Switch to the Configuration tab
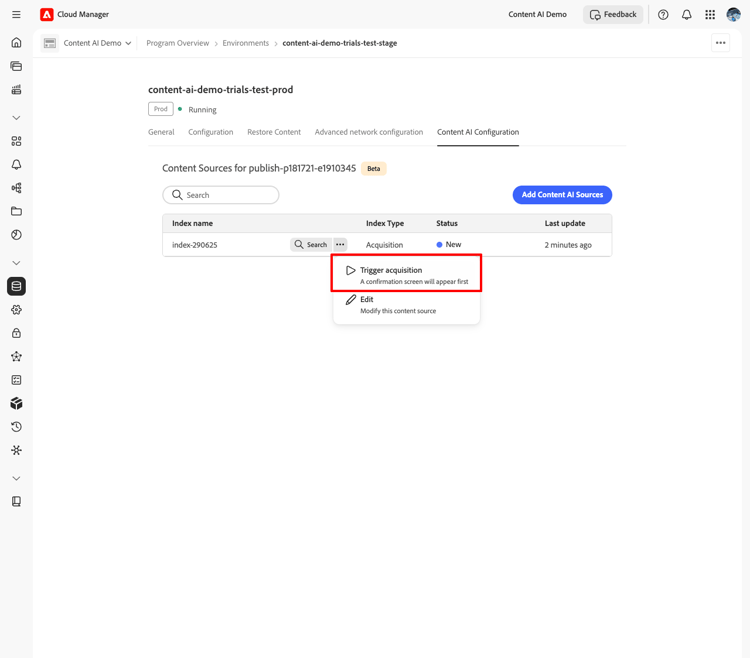 [210, 132]
